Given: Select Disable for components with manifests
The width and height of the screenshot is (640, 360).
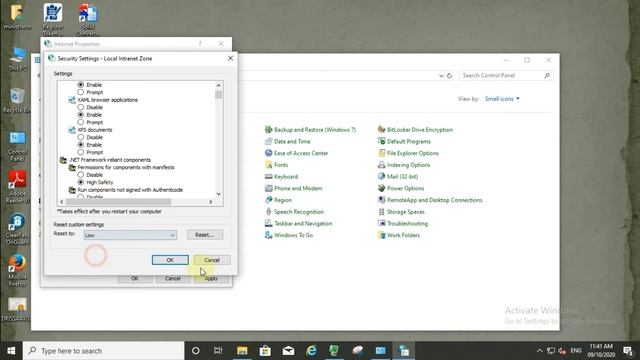Looking at the screenshot, I should pyautogui.click(x=80, y=175).
